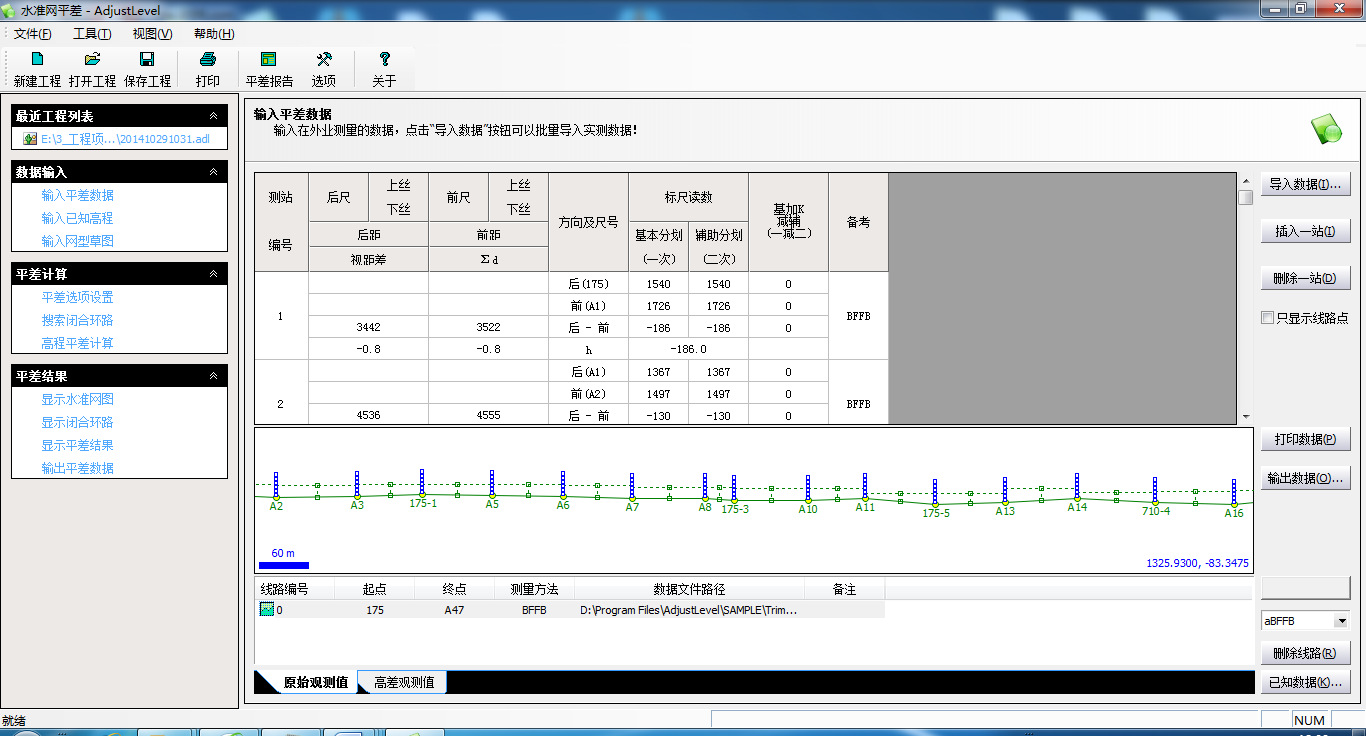
Task: Click the file icon beside the recent project path
Action: click(x=29, y=138)
